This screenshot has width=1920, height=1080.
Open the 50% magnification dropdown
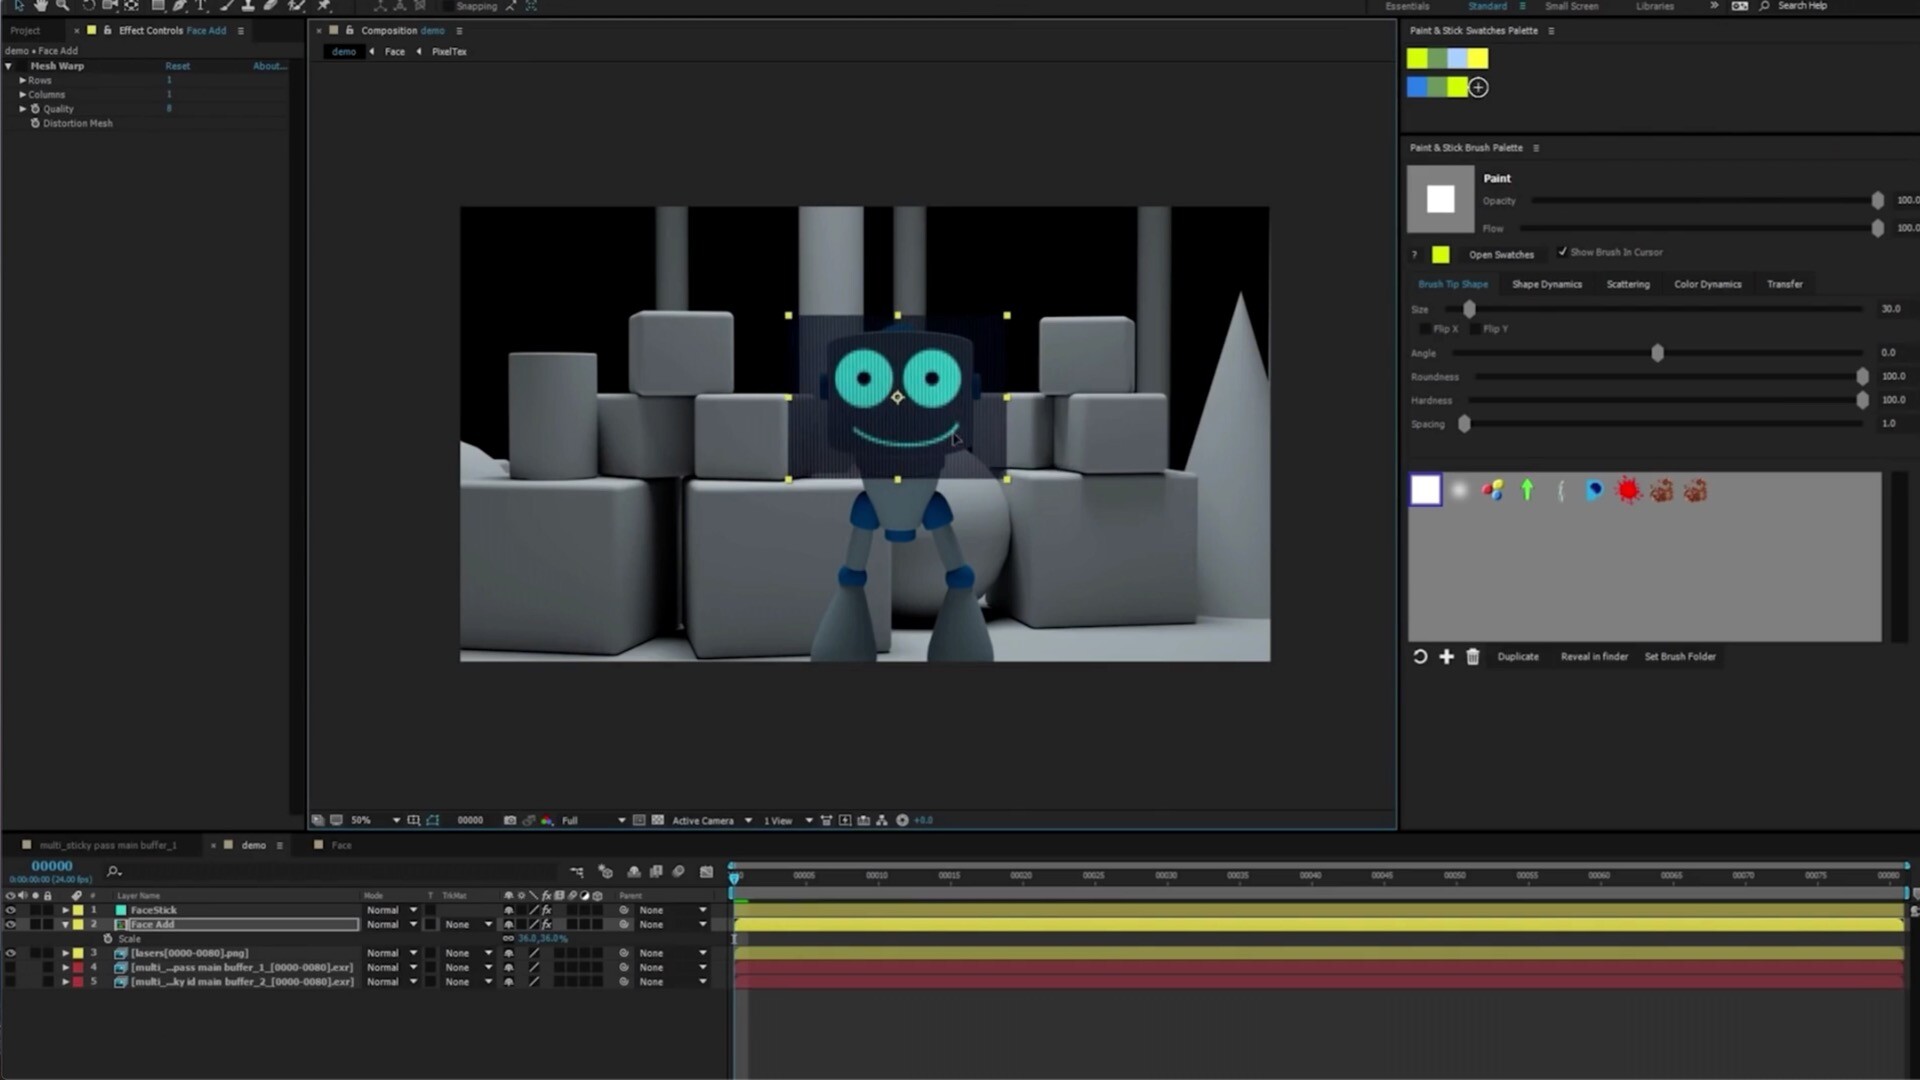coord(396,820)
